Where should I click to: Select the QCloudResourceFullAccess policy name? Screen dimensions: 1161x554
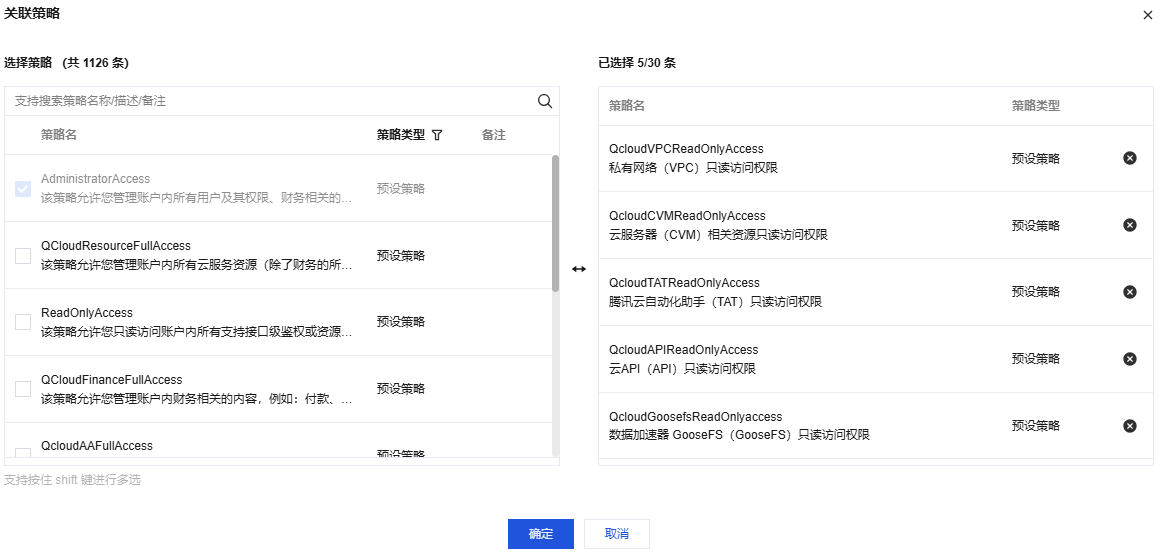coord(116,245)
